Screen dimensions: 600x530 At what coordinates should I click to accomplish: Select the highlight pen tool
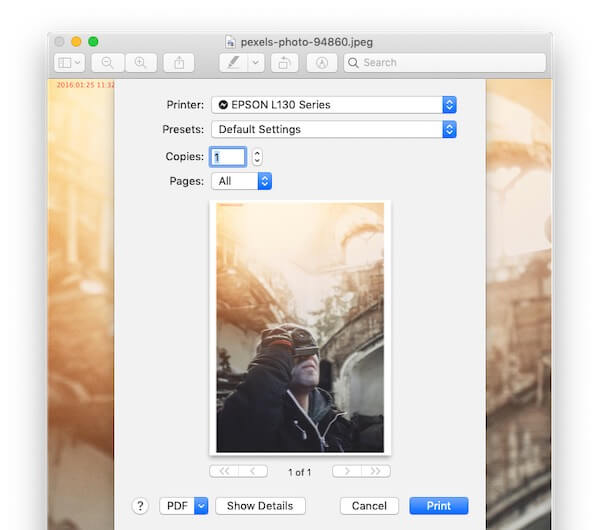(233, 63)
